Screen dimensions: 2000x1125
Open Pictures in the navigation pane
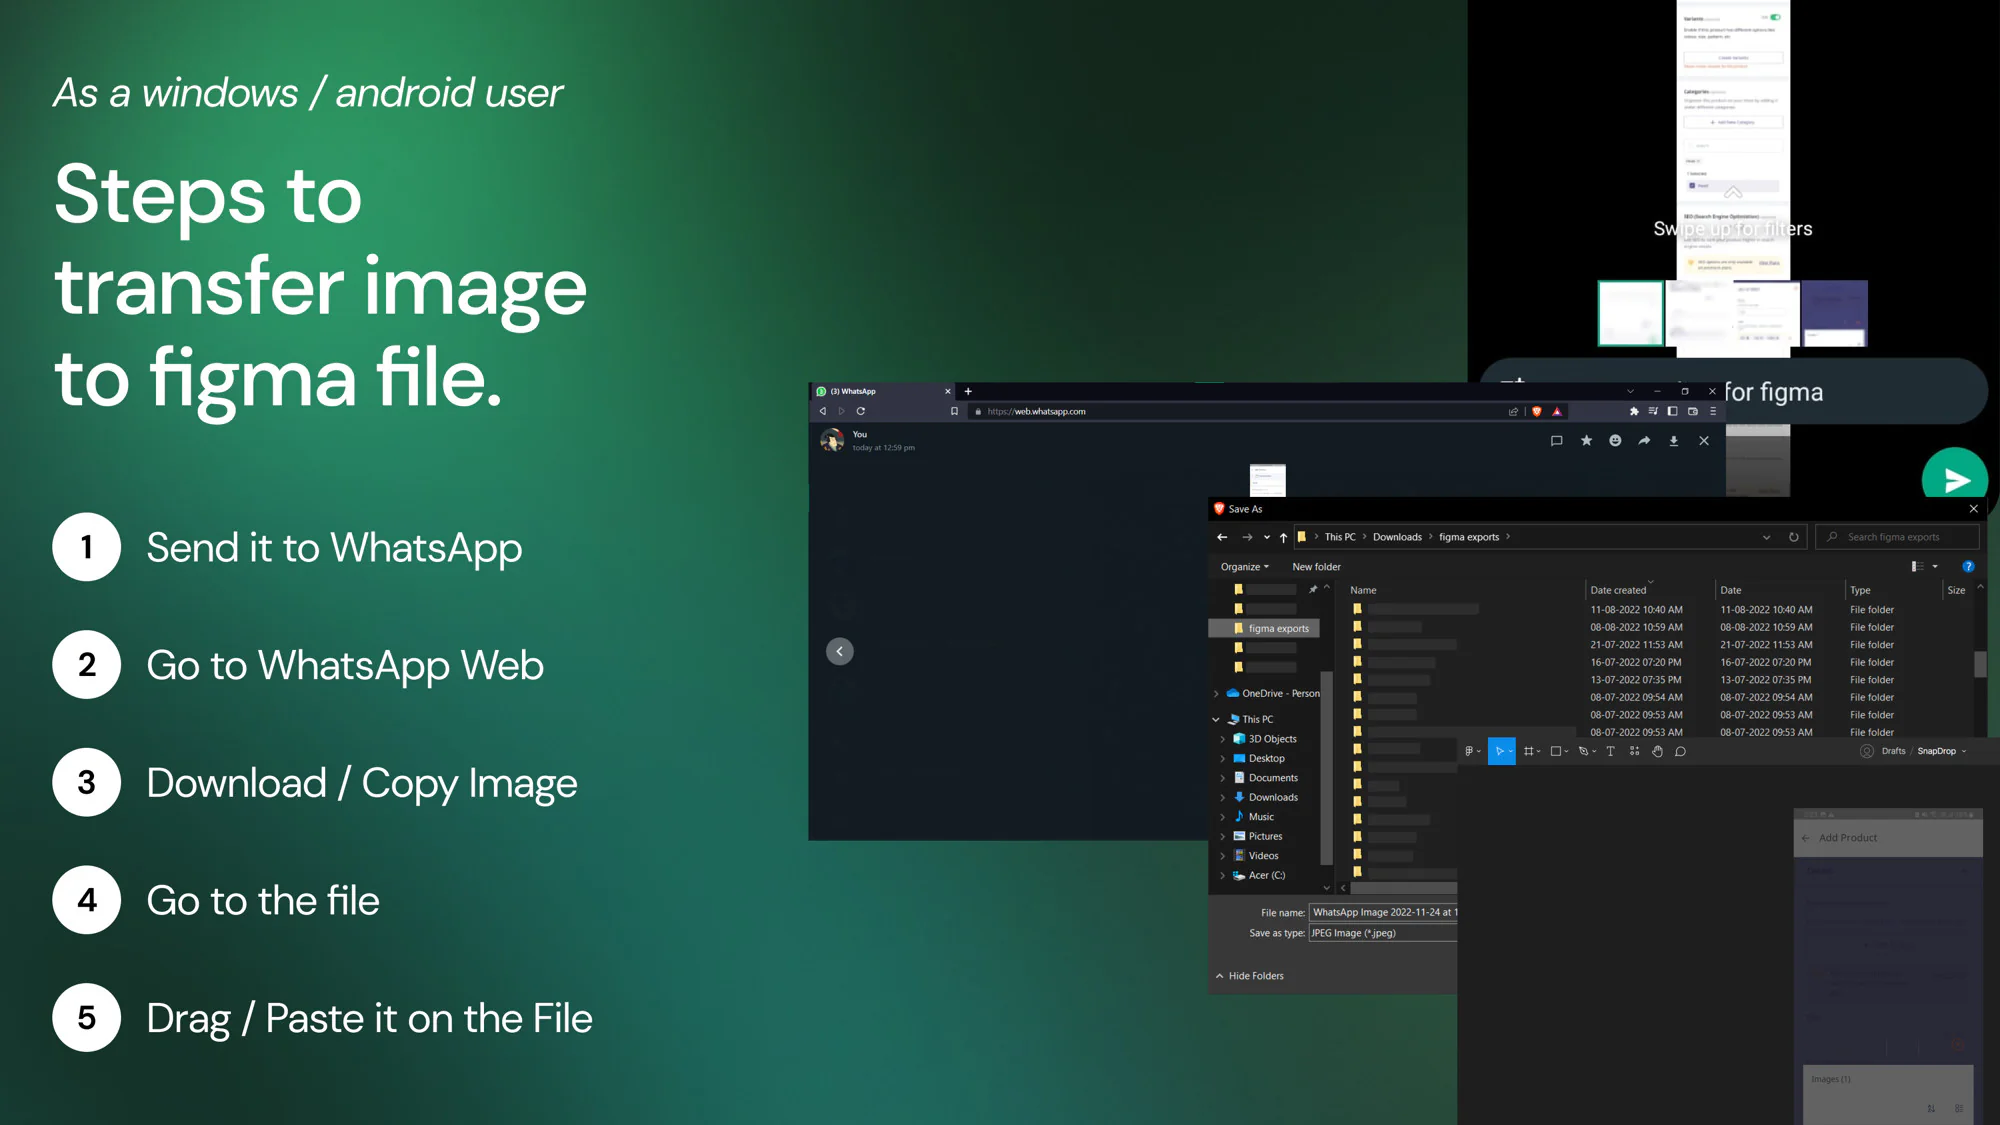pyautogui.click(x=1258, y=837)
